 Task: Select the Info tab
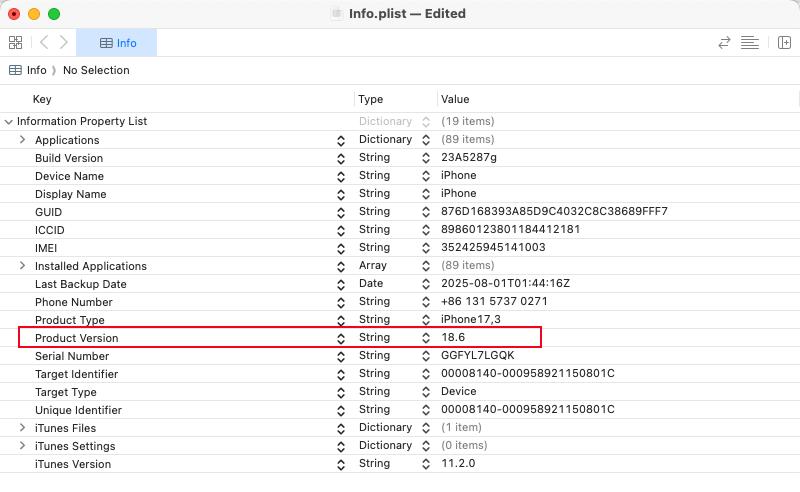116,43
